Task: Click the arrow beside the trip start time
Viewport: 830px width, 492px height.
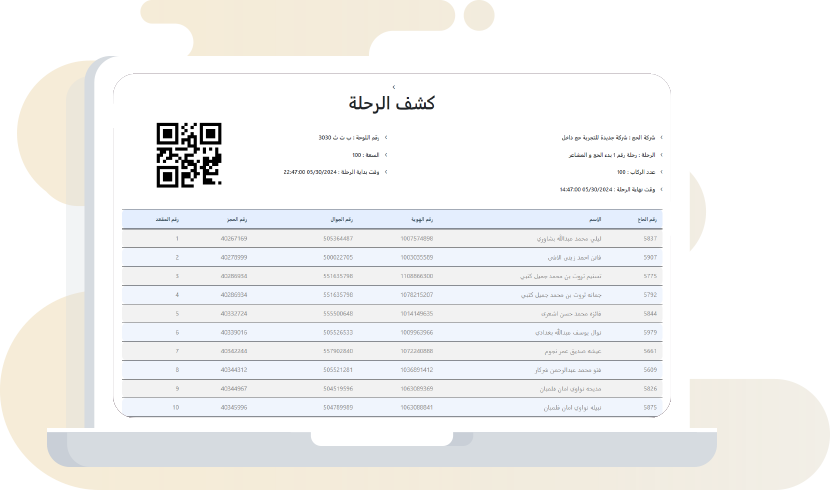Action: (386, 172)
